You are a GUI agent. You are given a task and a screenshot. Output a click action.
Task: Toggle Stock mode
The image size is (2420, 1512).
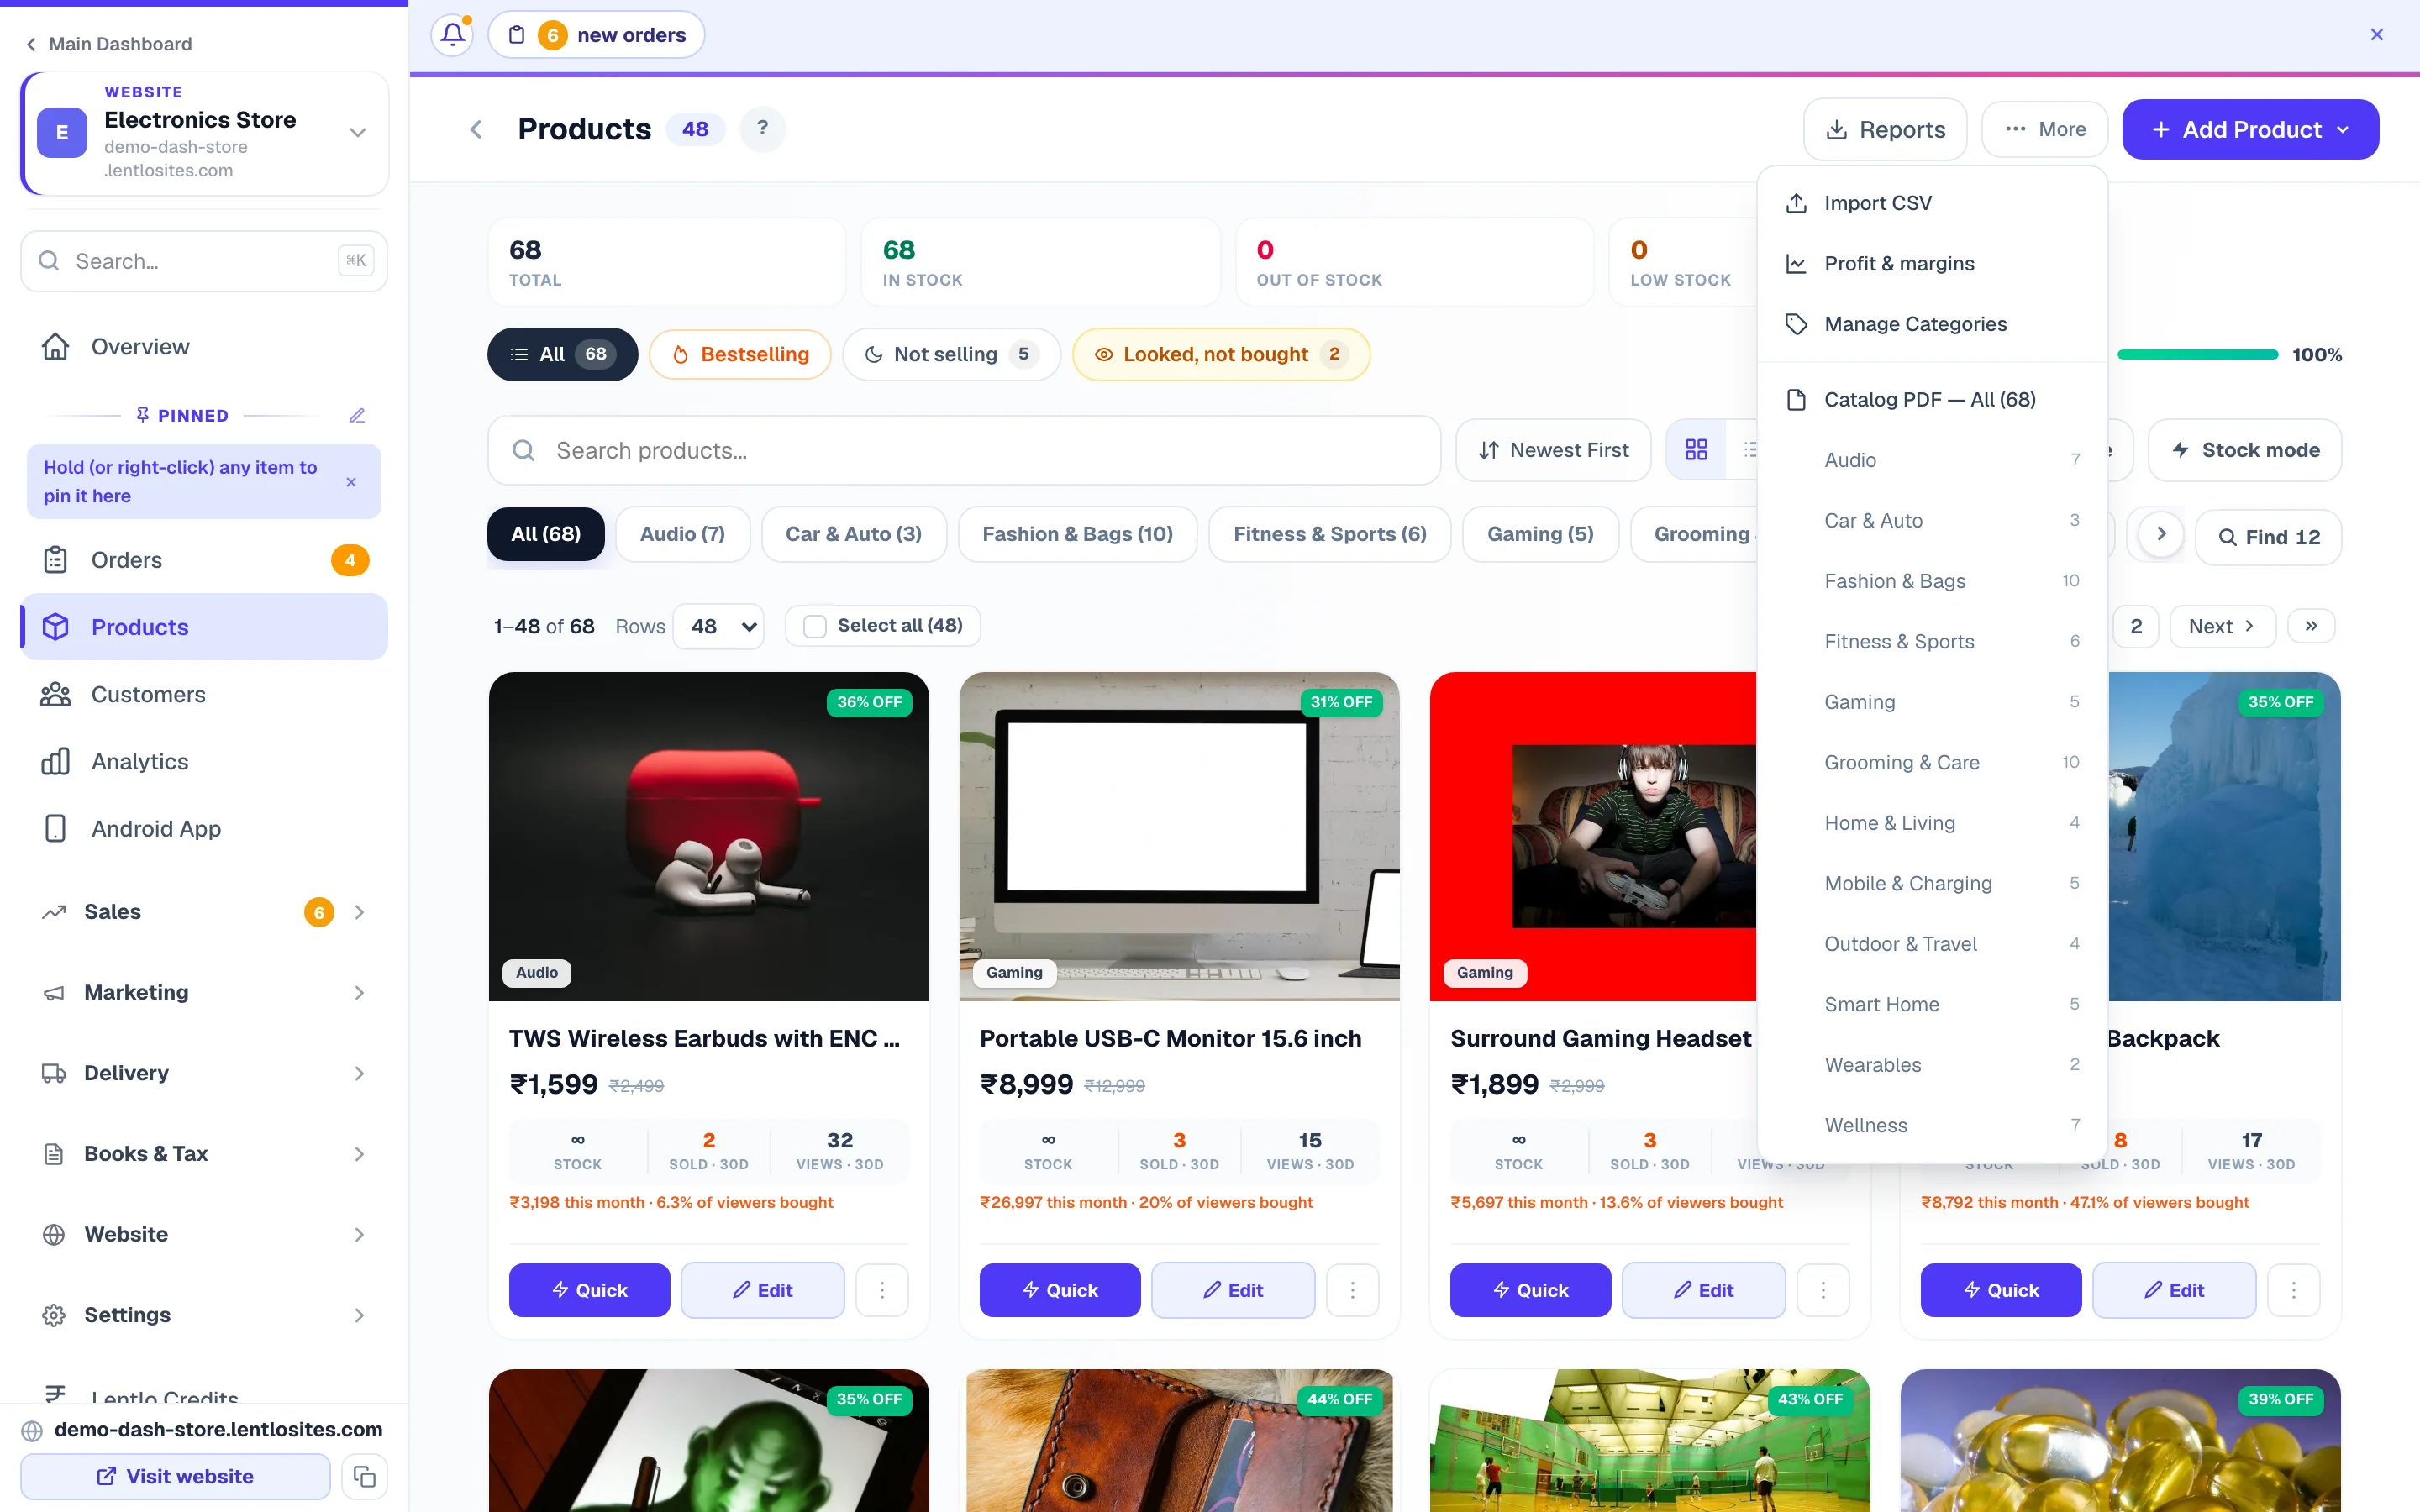coord(2245,450)
